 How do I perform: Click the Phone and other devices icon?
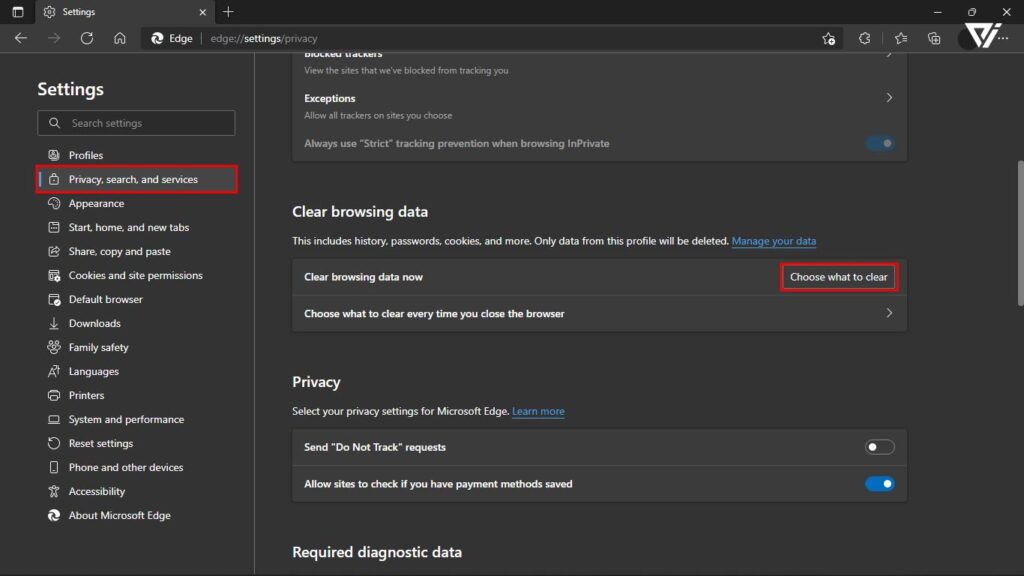pyautogui.click(x=54, y=468)
